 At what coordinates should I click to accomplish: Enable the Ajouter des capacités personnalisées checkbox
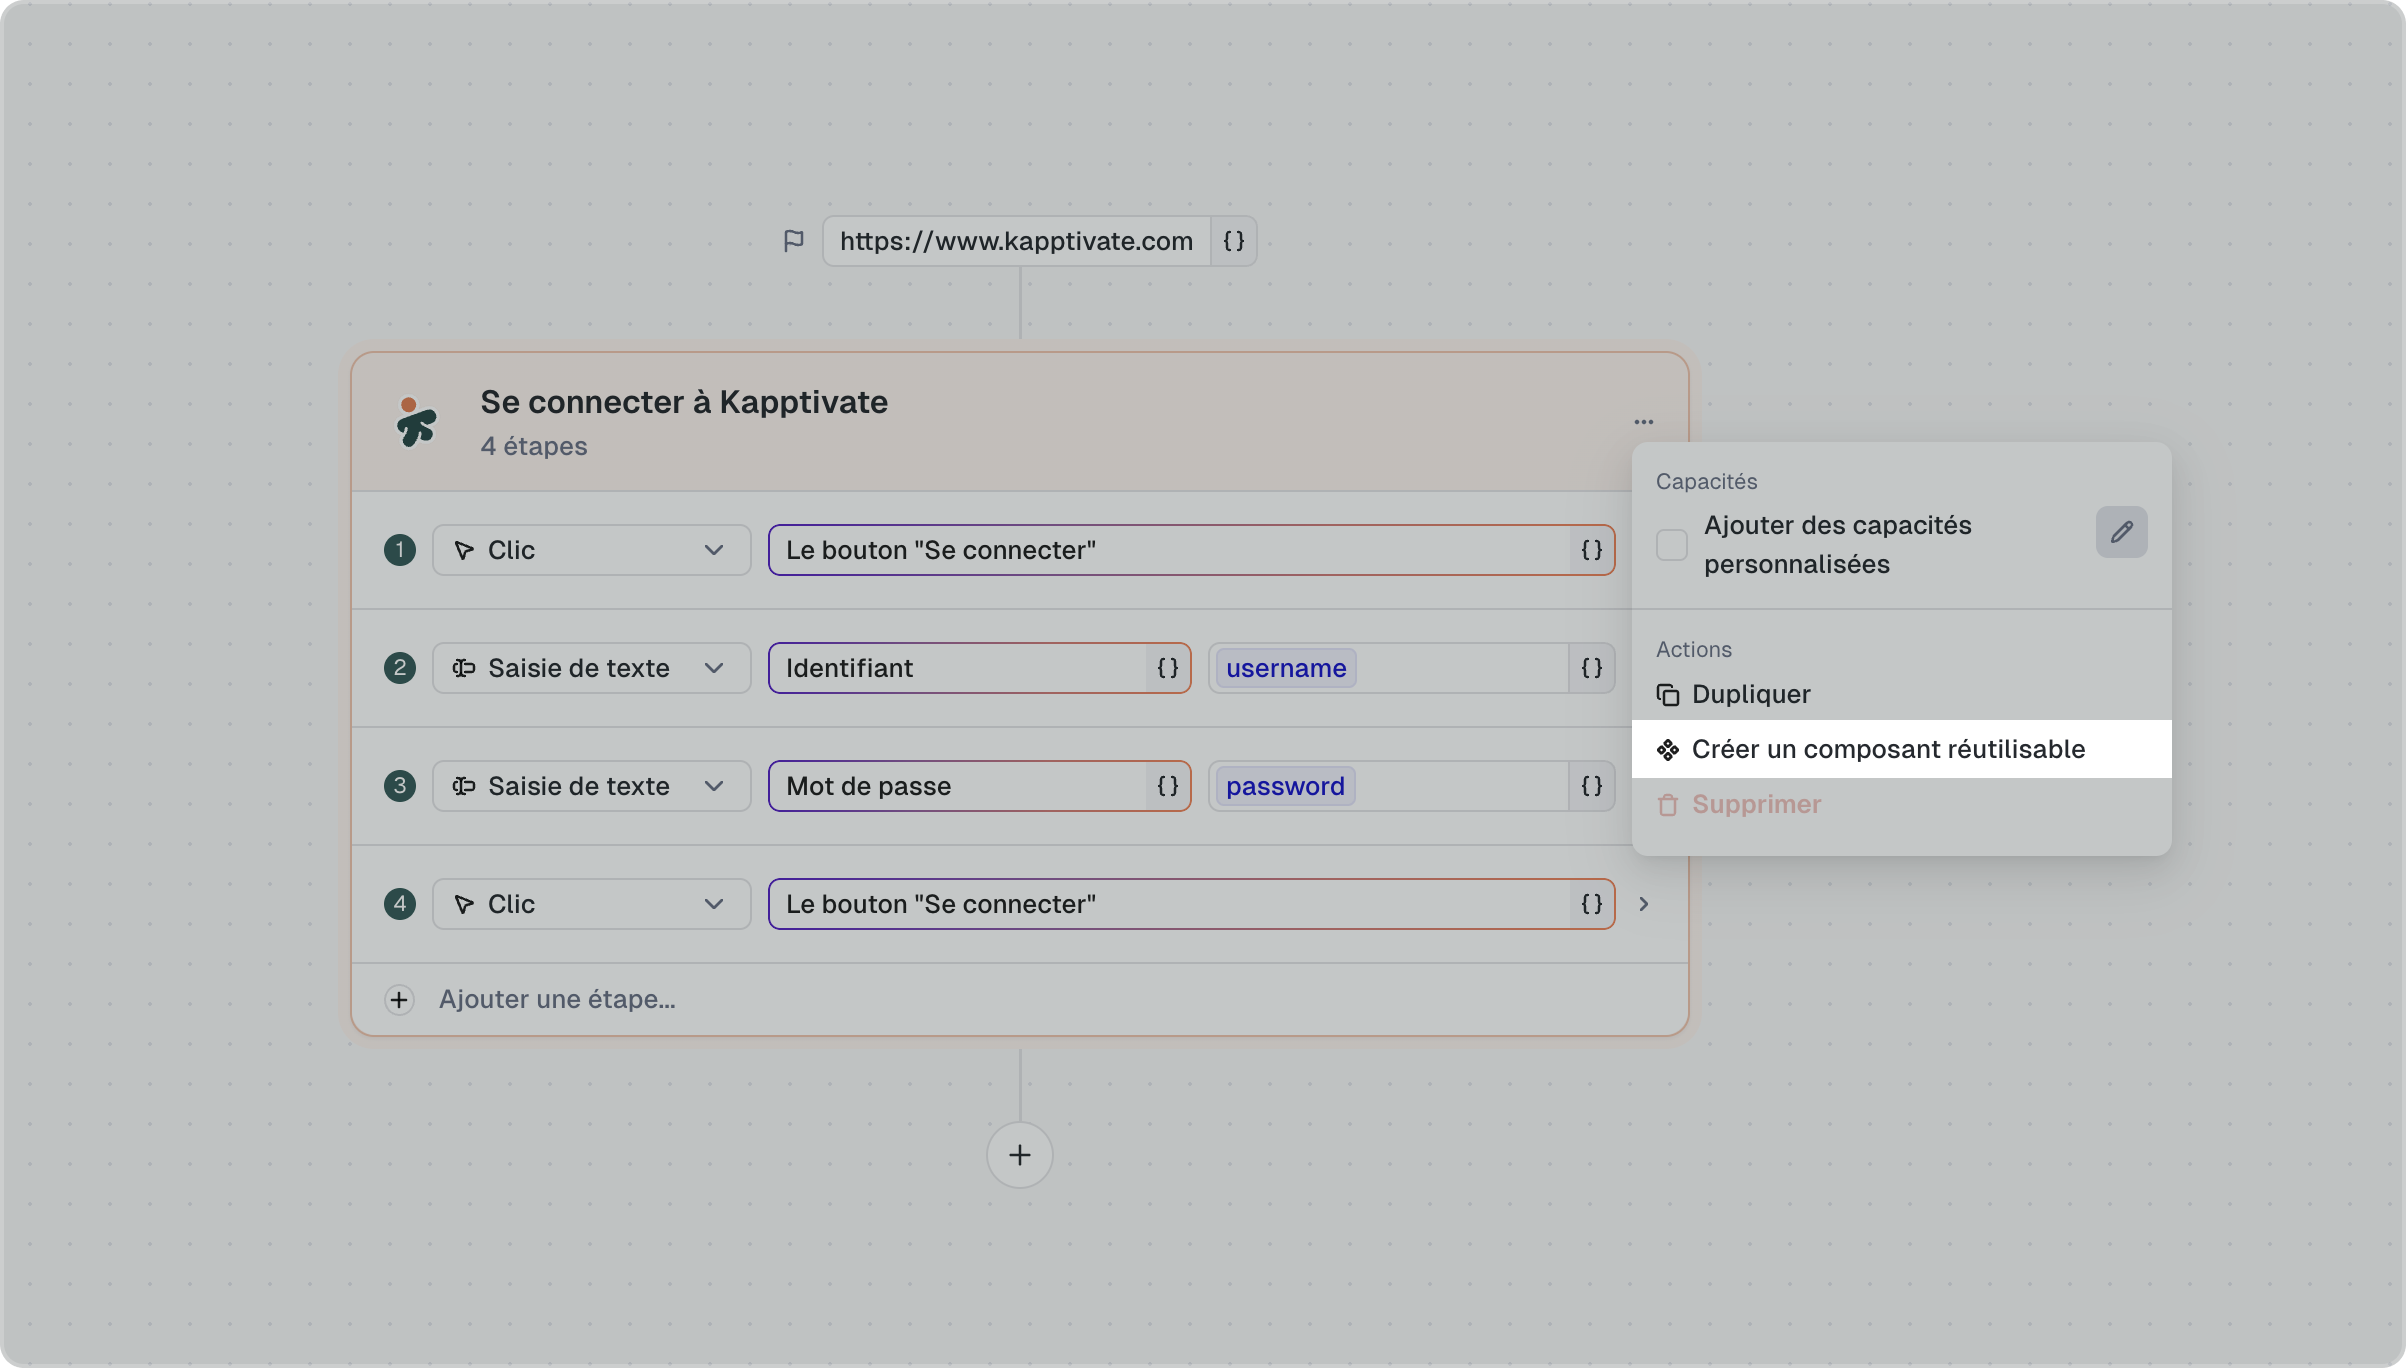(x=1671, y=545)
